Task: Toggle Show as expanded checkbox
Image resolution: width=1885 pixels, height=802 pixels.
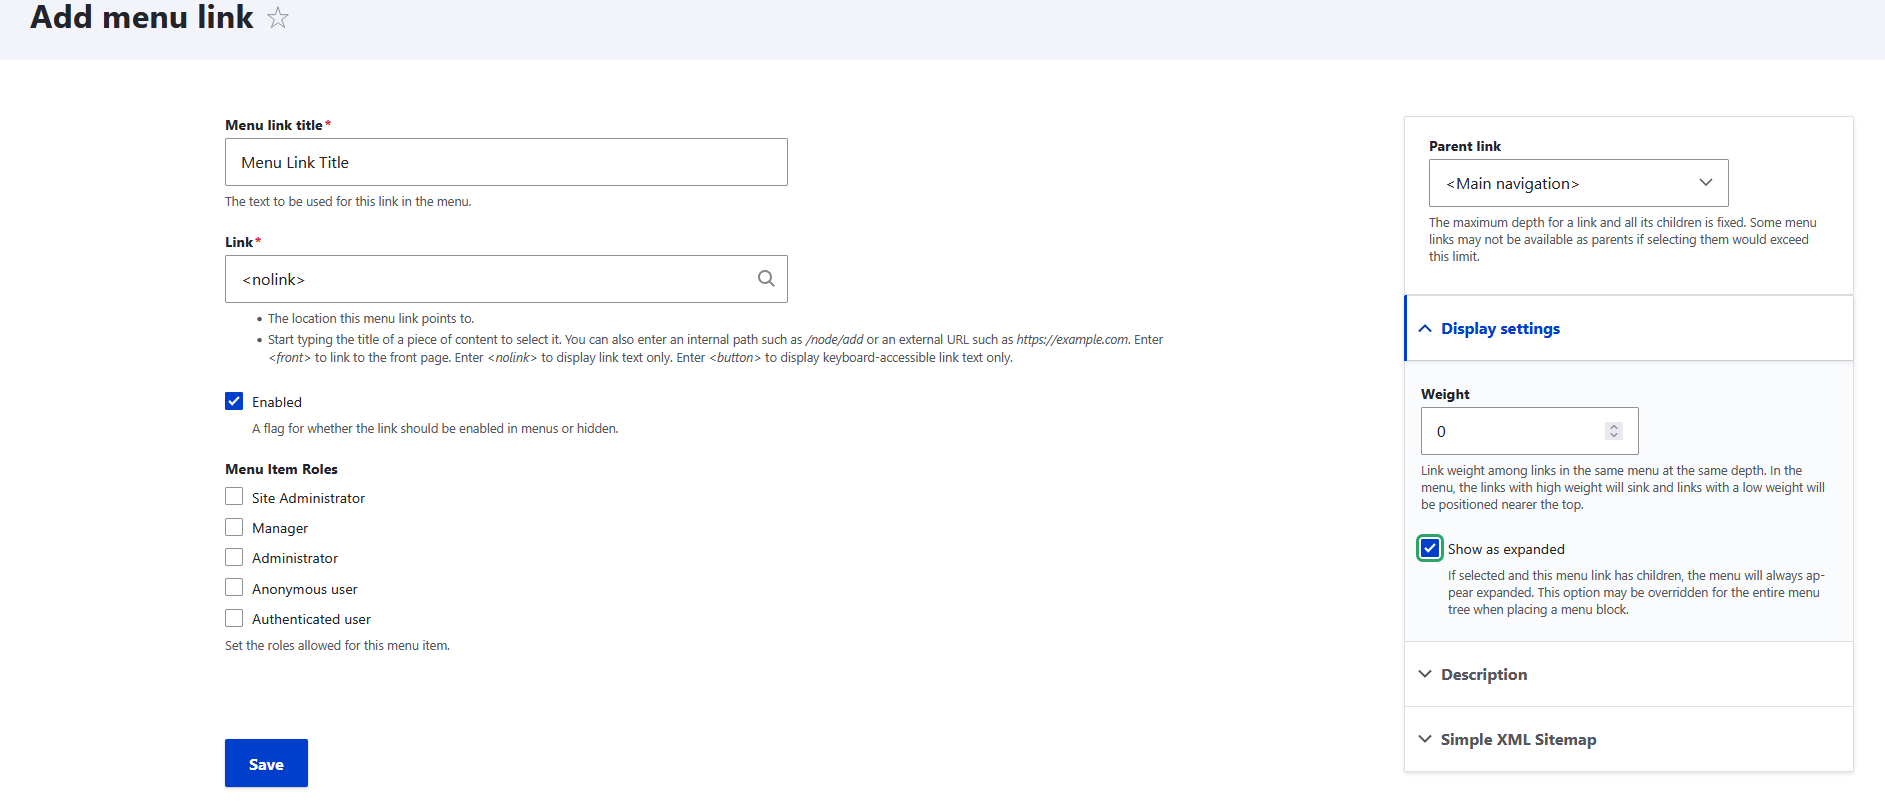Action: (x=1430, y=548)
